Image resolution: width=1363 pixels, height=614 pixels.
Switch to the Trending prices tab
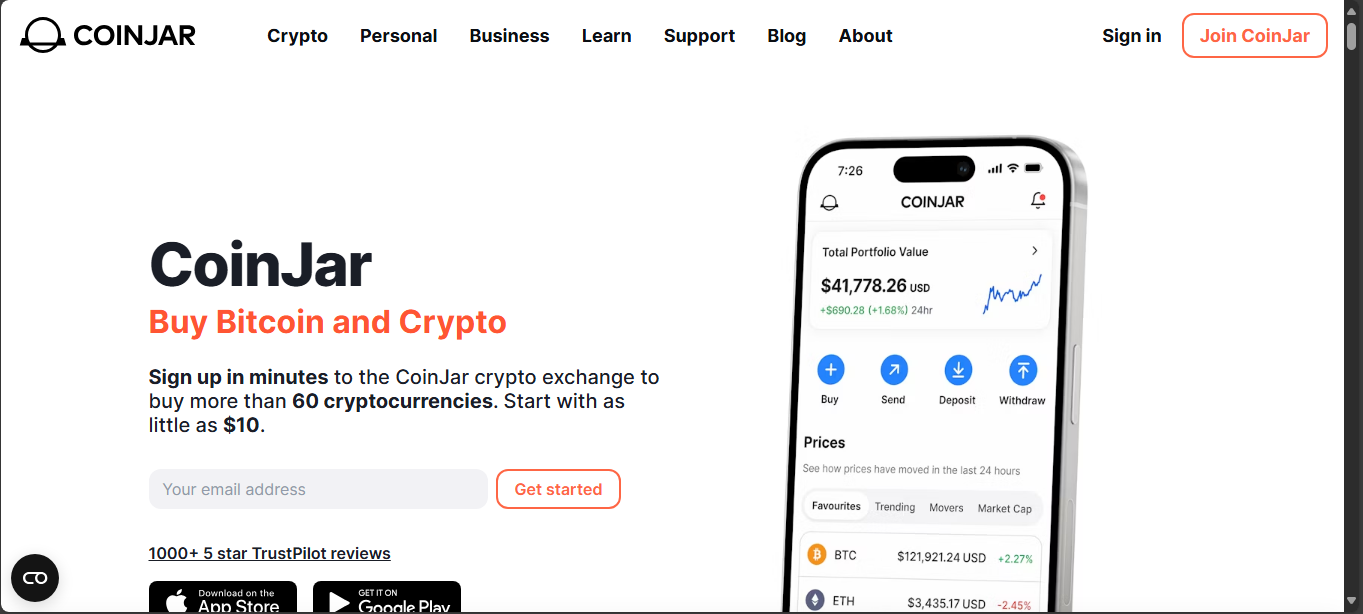(x=894, y=507)
